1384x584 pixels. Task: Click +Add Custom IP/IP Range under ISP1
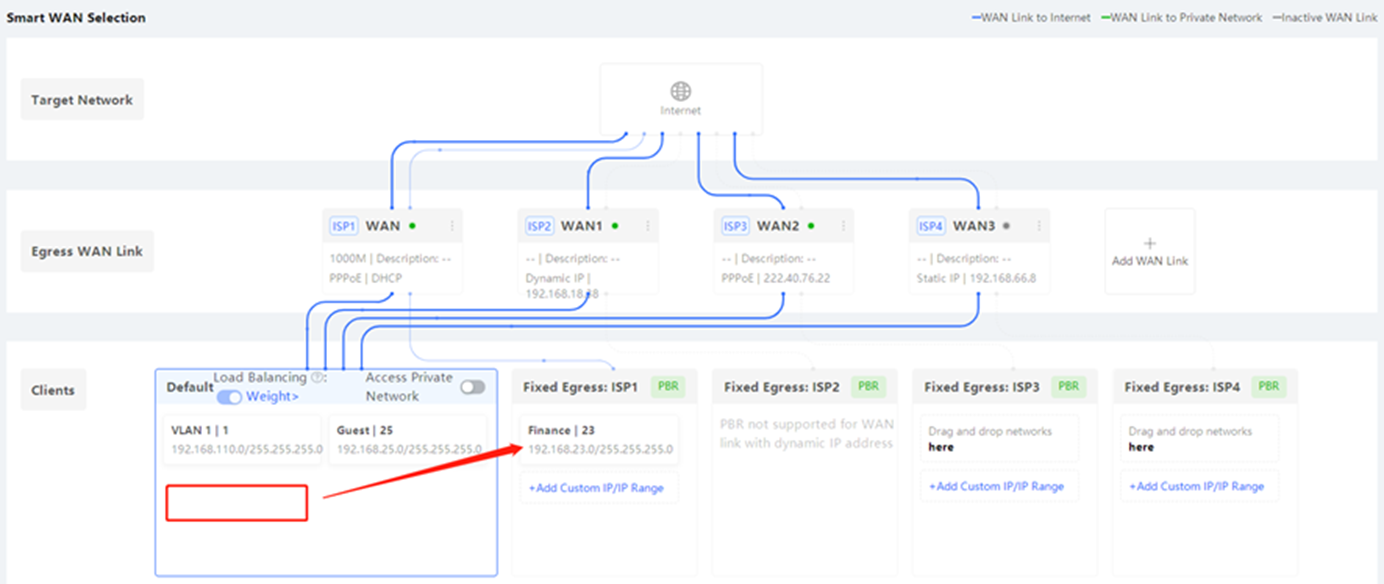(596, 488)
